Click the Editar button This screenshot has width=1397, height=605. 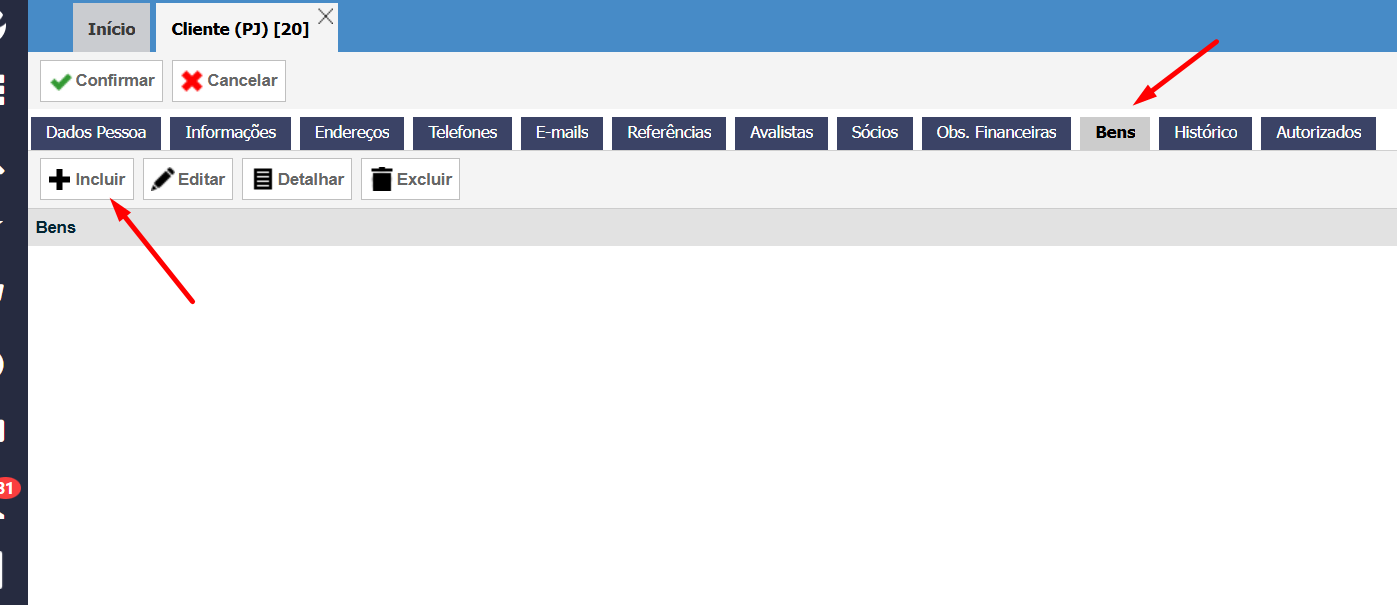[x=188, y=180]
